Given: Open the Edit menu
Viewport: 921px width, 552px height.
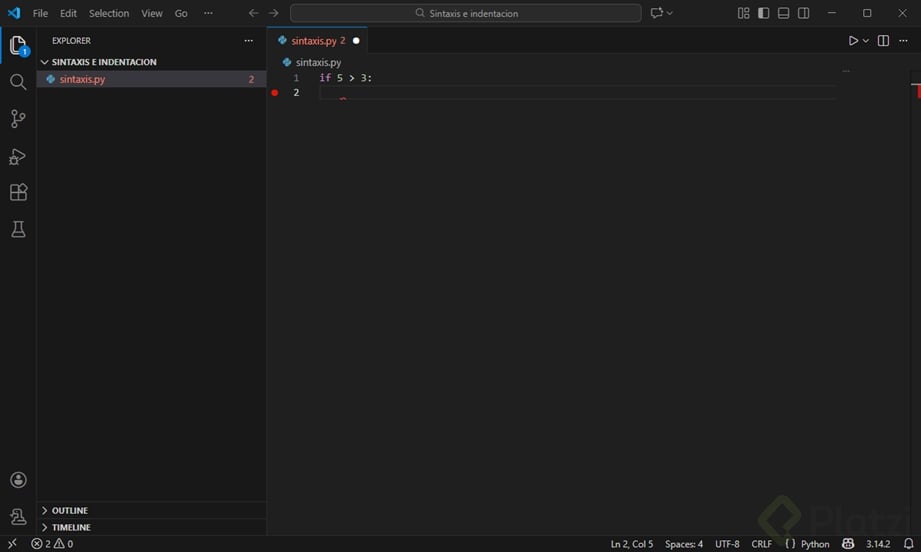Looking at the screenshot, I should click(68, 13).
